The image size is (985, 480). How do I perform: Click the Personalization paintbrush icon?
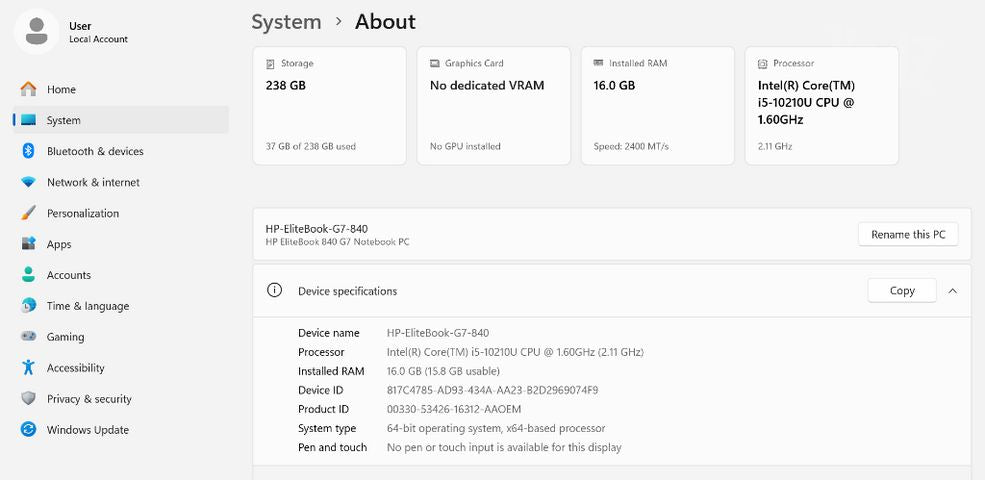tap(28, 213)
